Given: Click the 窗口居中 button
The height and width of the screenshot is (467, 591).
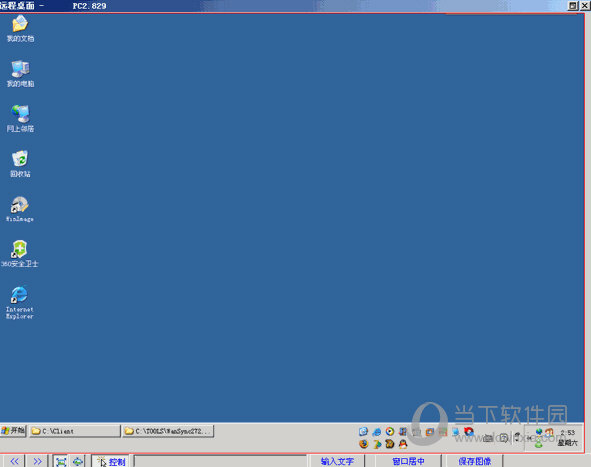Looking at the screenshot, I should pyautogui.click(x=408, y=461).
